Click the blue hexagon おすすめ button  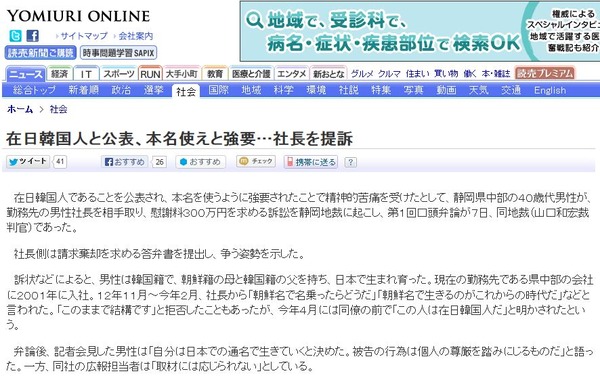201,162
